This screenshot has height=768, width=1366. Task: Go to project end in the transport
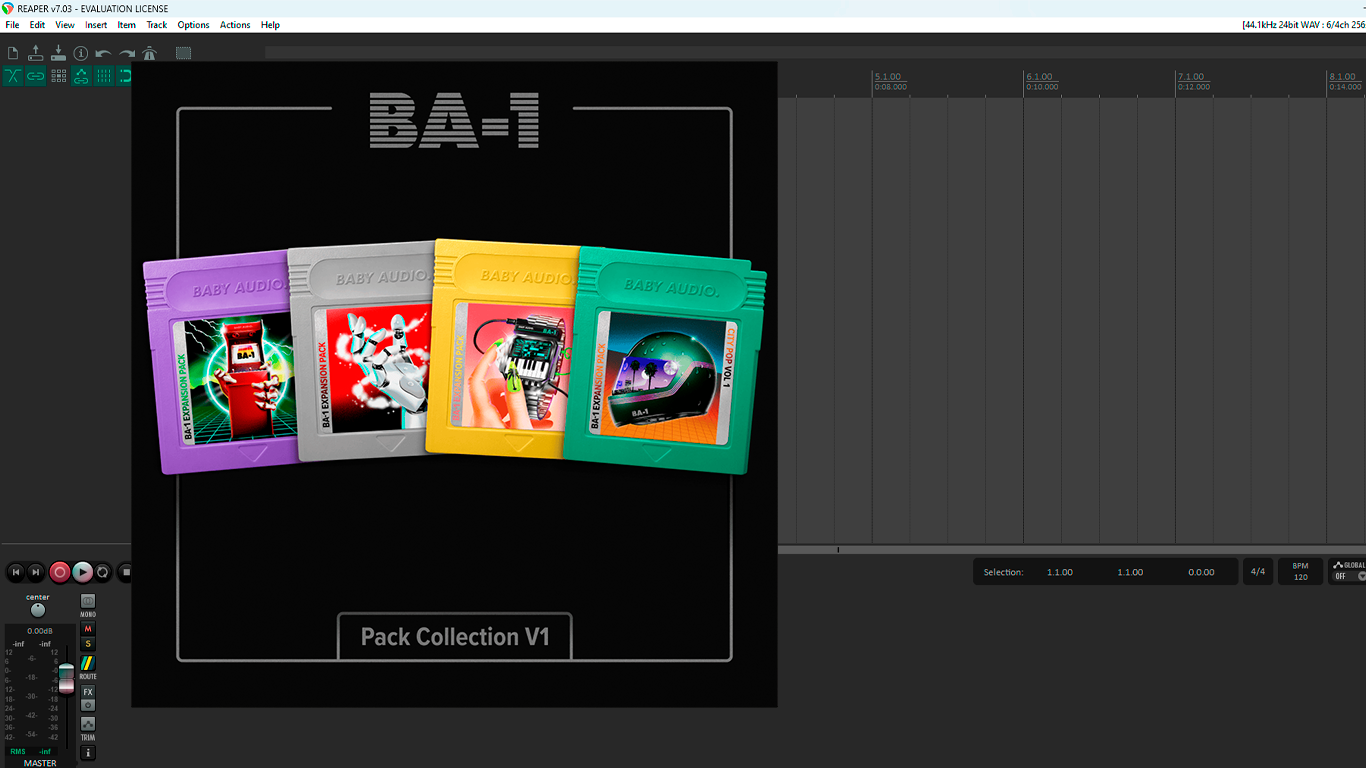pyautogui.click(x=36, y=572)
